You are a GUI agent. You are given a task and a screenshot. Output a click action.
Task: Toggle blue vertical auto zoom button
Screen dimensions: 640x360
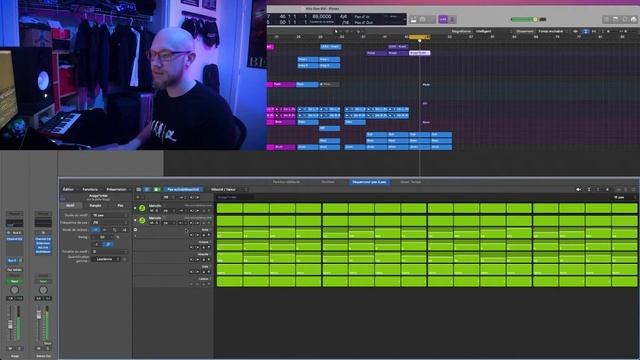pos(585,31)
